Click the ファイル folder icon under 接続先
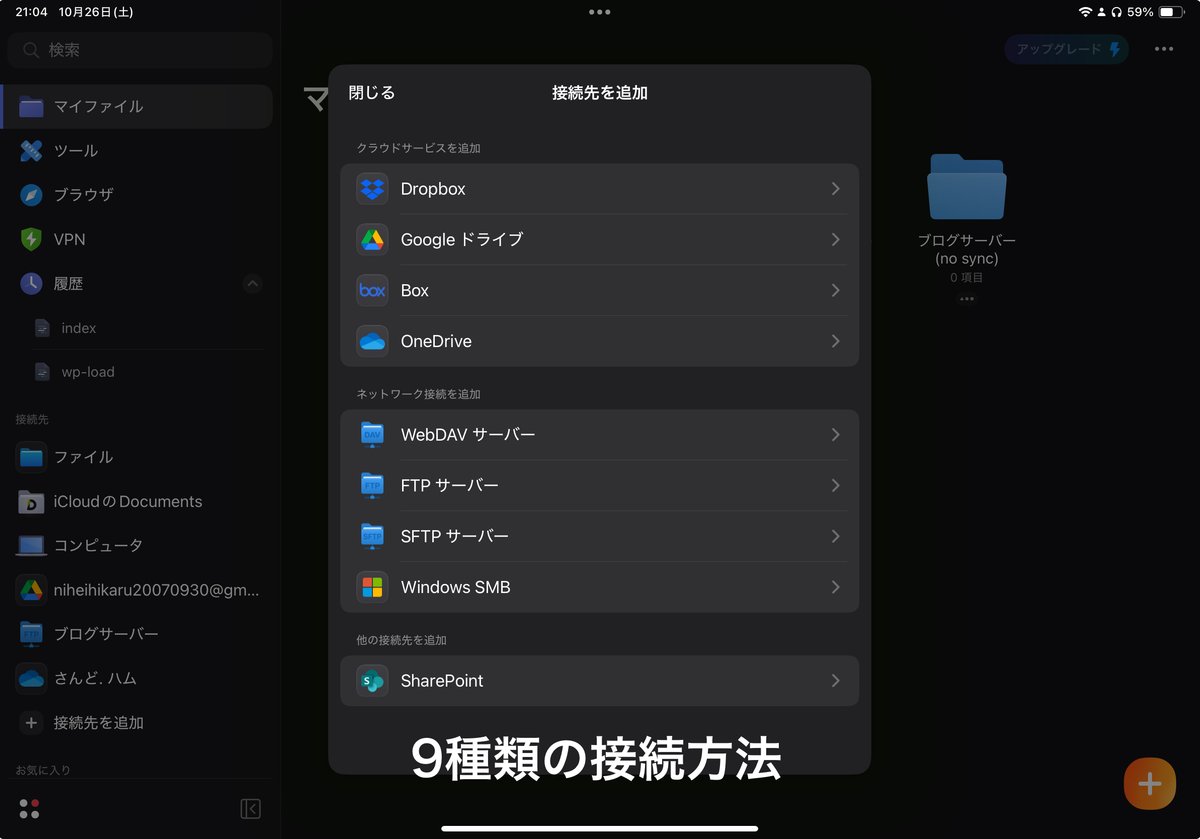The height and width of the screenshot is (839, 1200). [x=31, y=457]
